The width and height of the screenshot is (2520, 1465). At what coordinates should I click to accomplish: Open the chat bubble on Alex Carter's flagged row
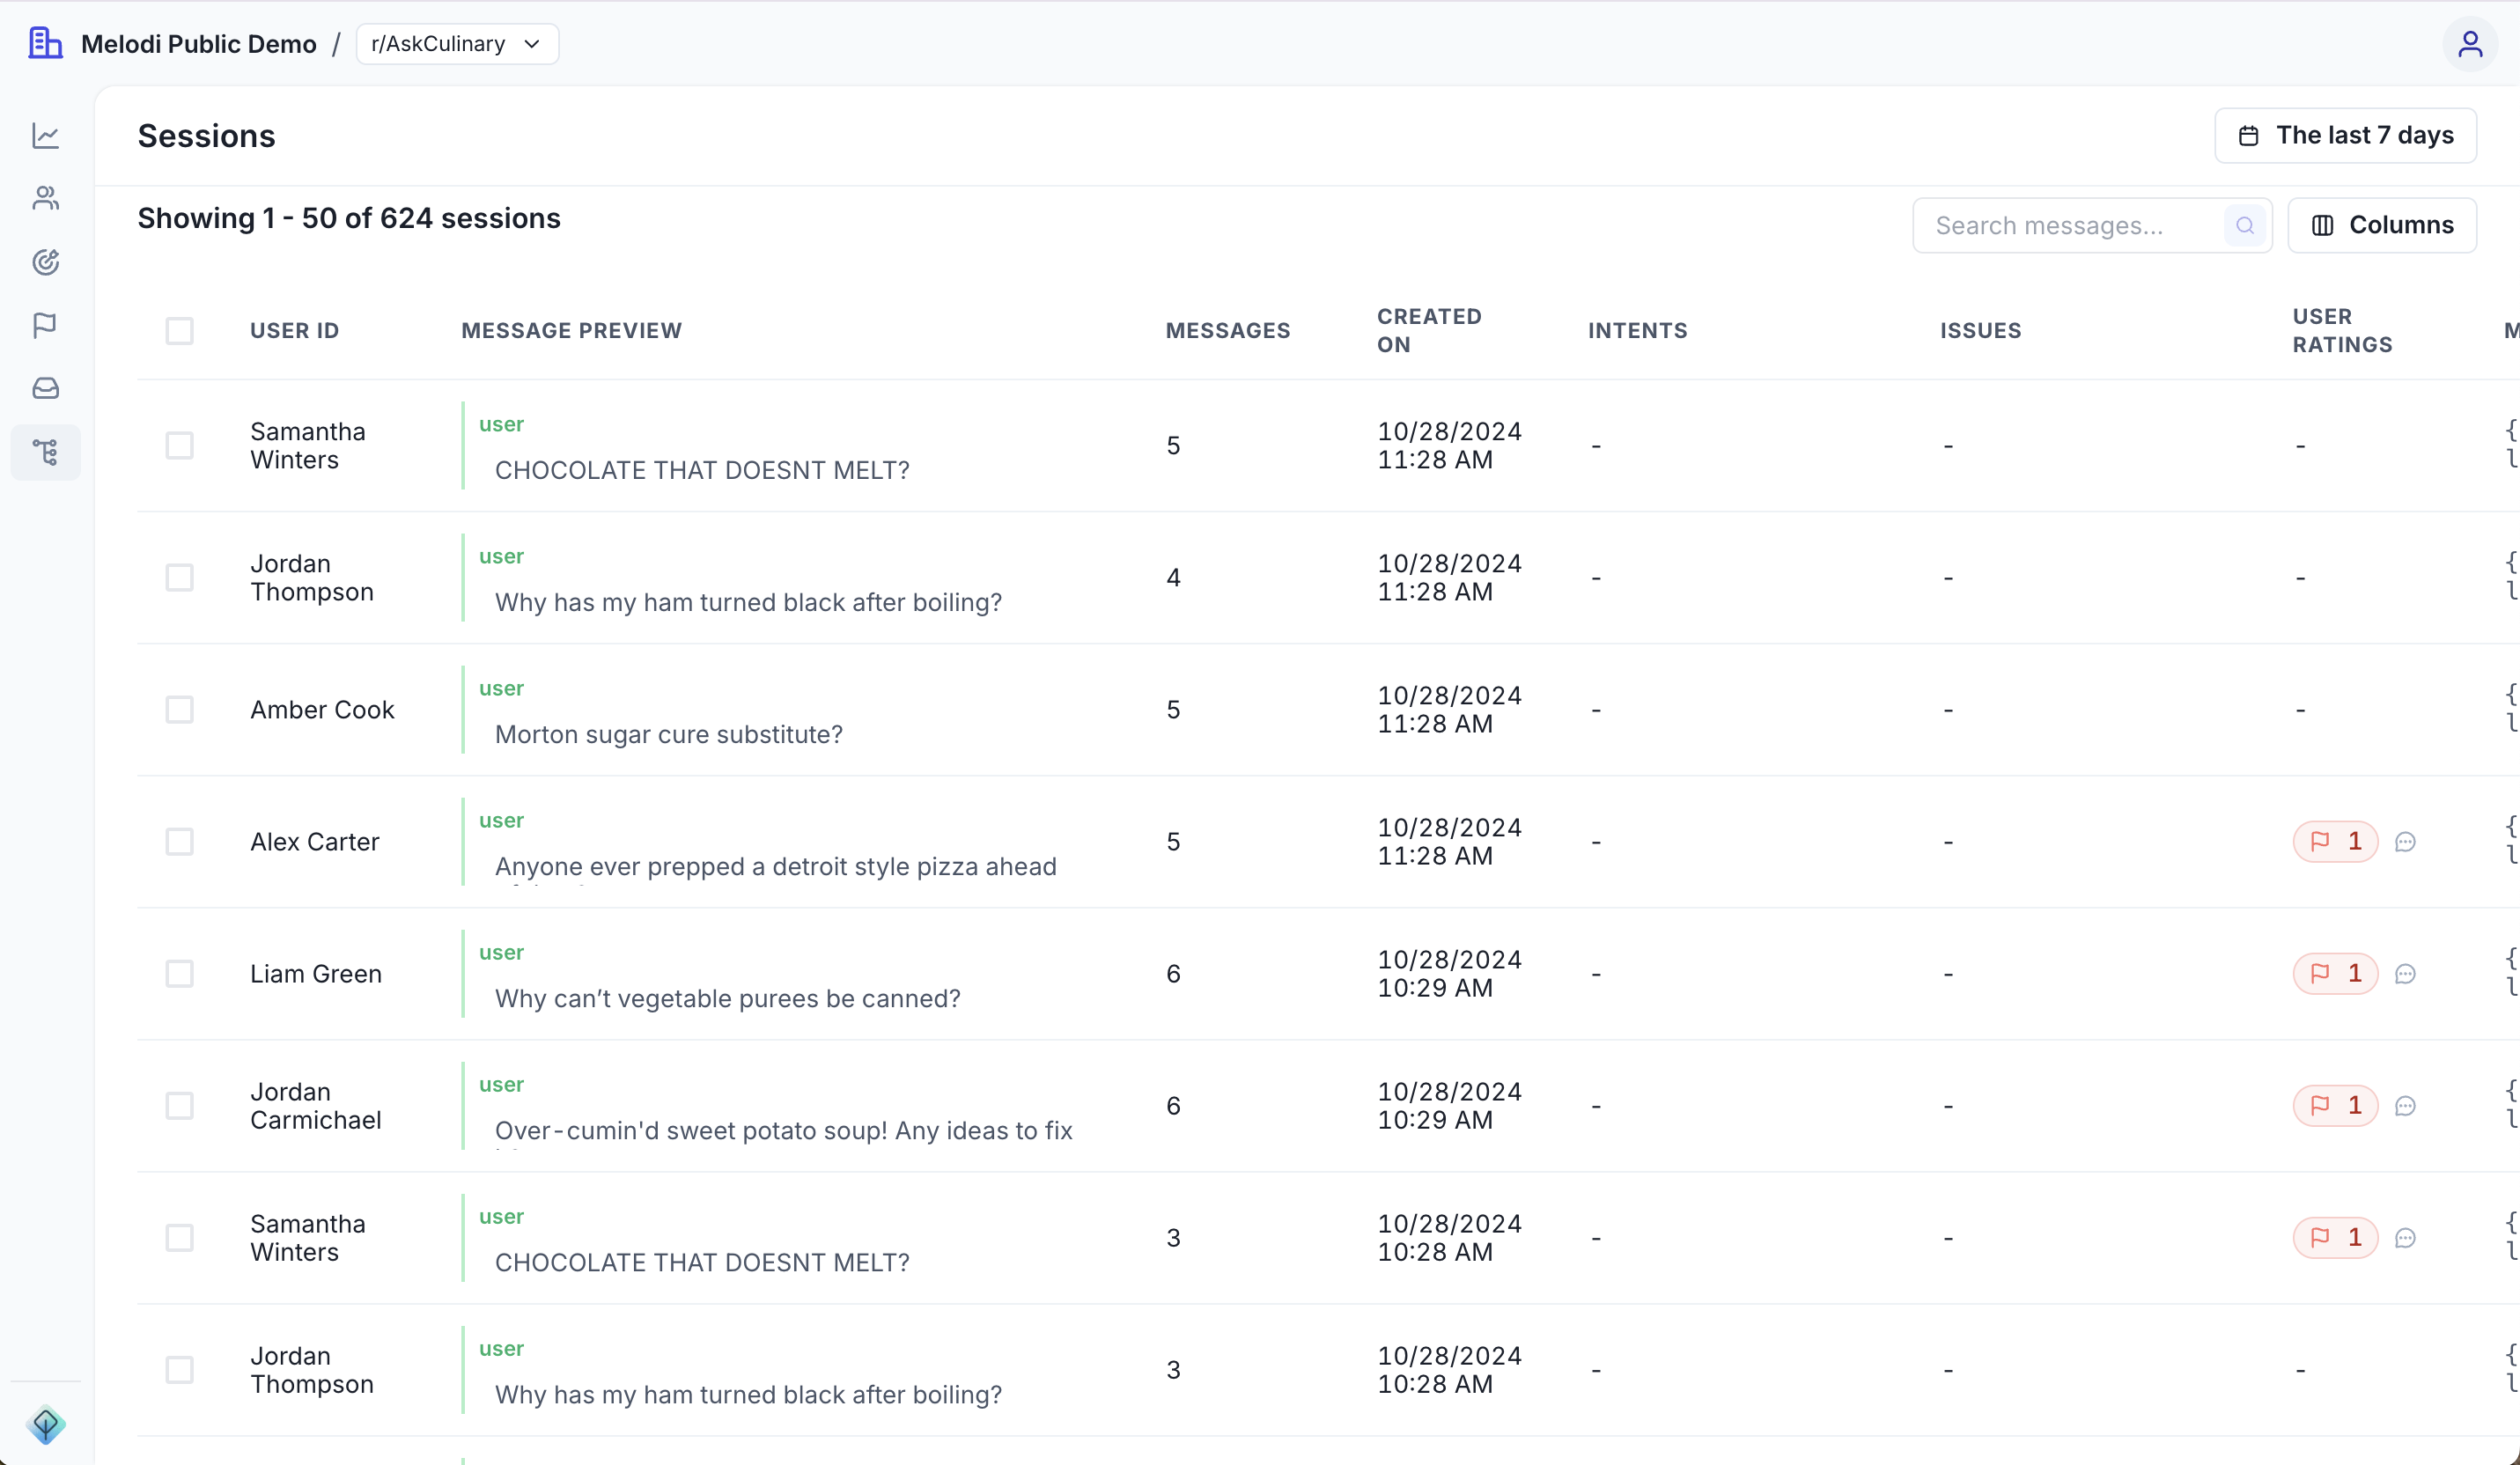pos(2406,841)
